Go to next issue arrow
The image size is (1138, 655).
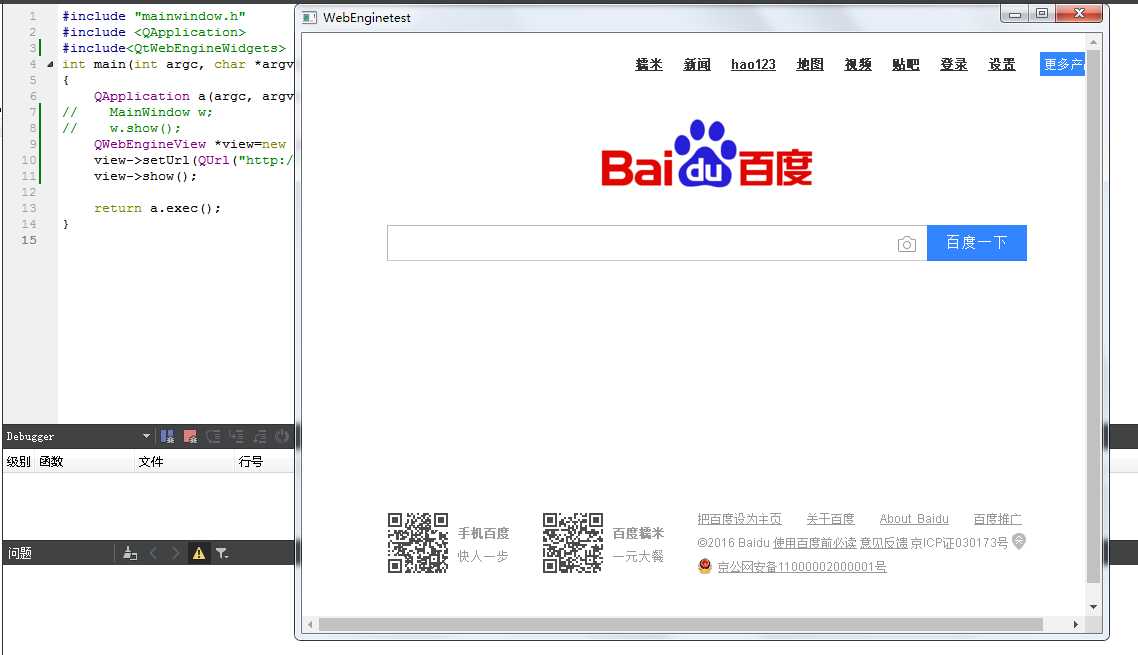[176, 553]
